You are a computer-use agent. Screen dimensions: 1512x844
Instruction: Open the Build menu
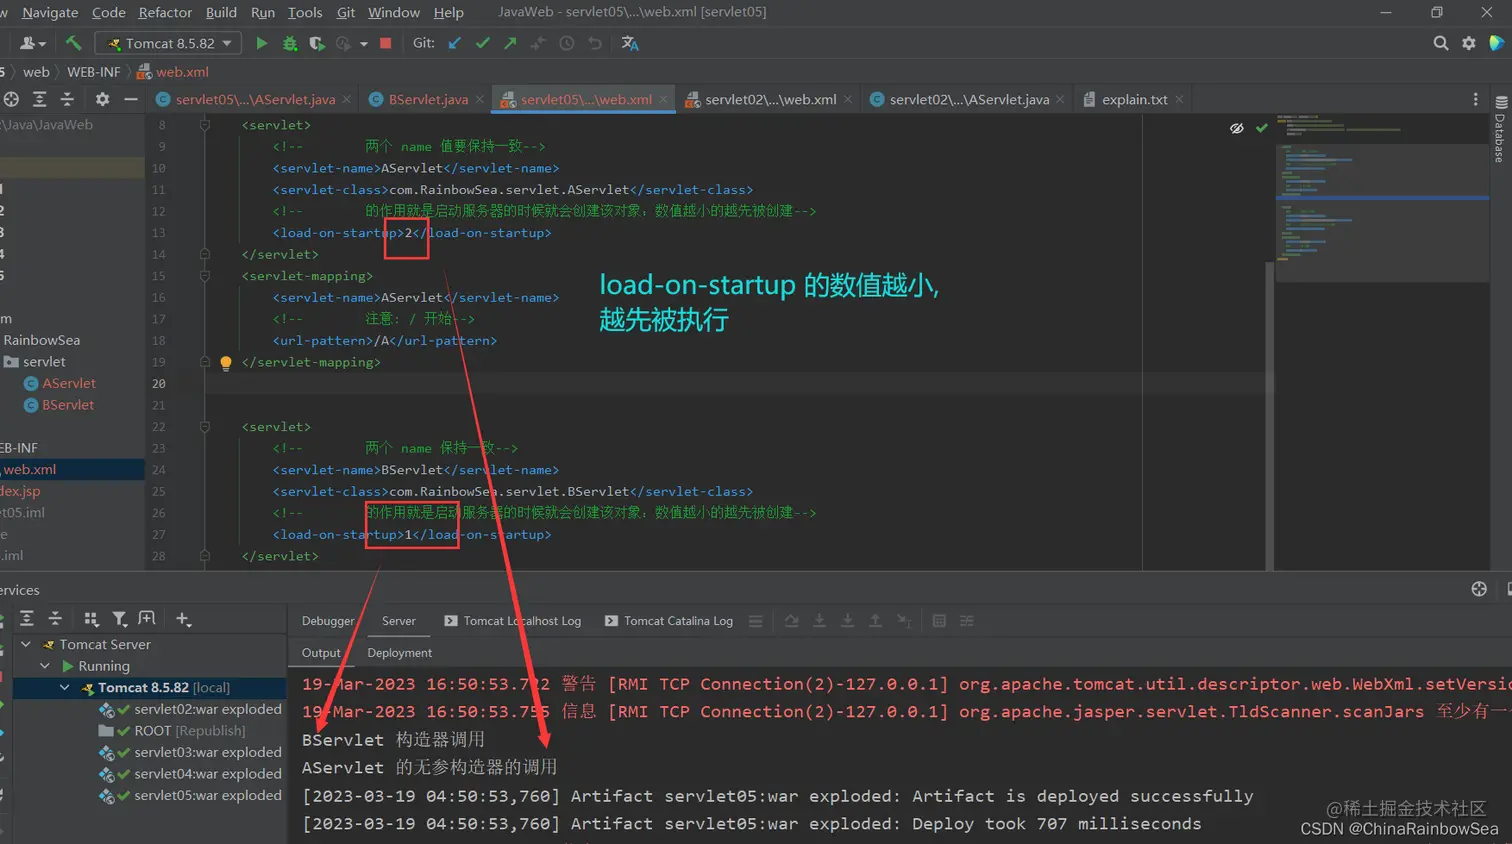(221, 12)
